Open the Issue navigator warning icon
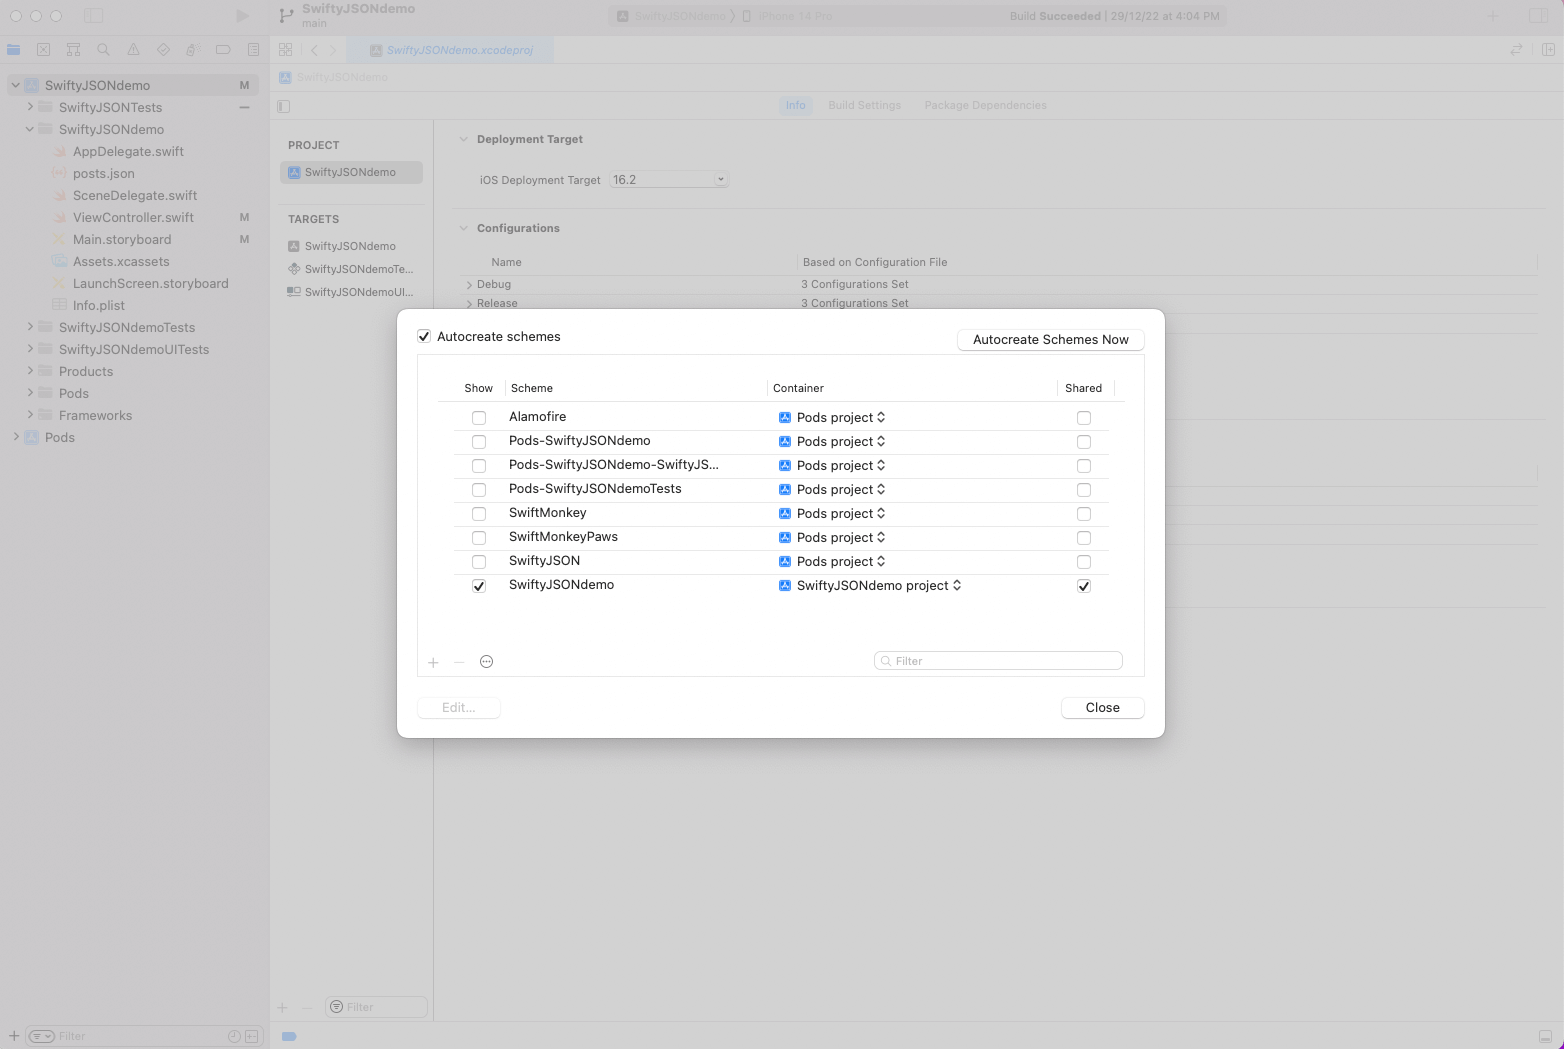This screenshot has height=1049, width=1564. (x=133, y=50)
